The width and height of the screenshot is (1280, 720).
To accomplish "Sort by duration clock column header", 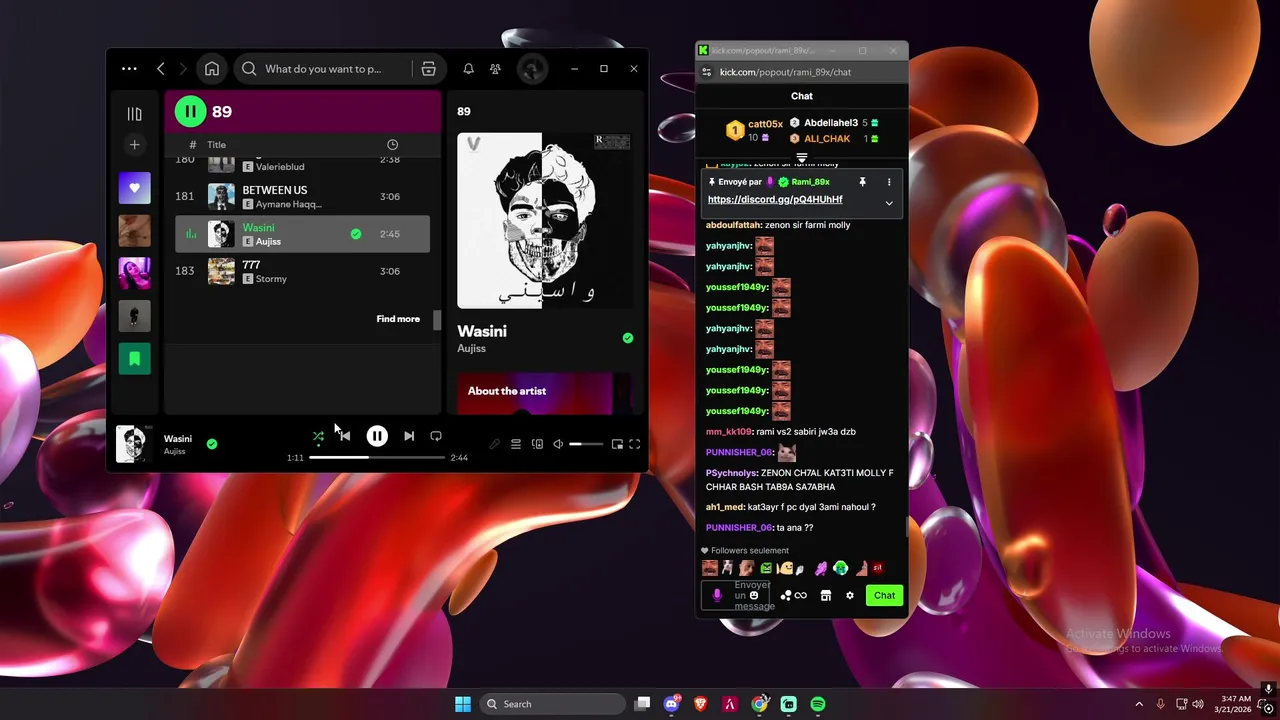I will pos(392,145).
